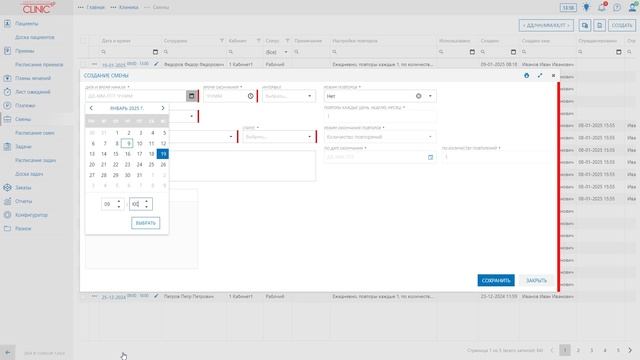Viewport: 640px width, 360px height.
Task: Click the Смены briefcase icon
Action: pos(7,119)
